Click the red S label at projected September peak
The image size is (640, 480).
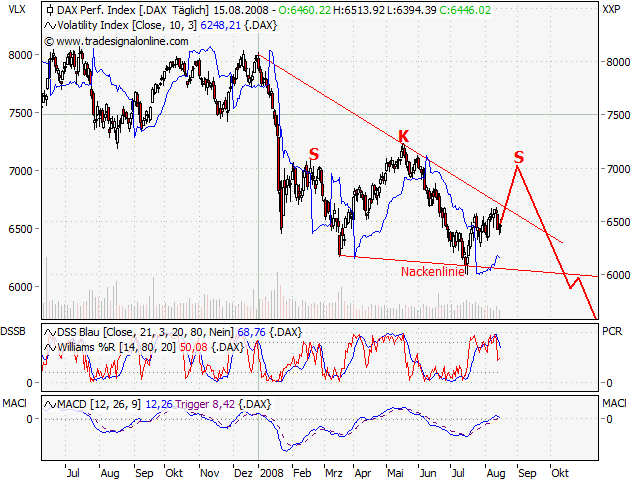coord(518,157)
